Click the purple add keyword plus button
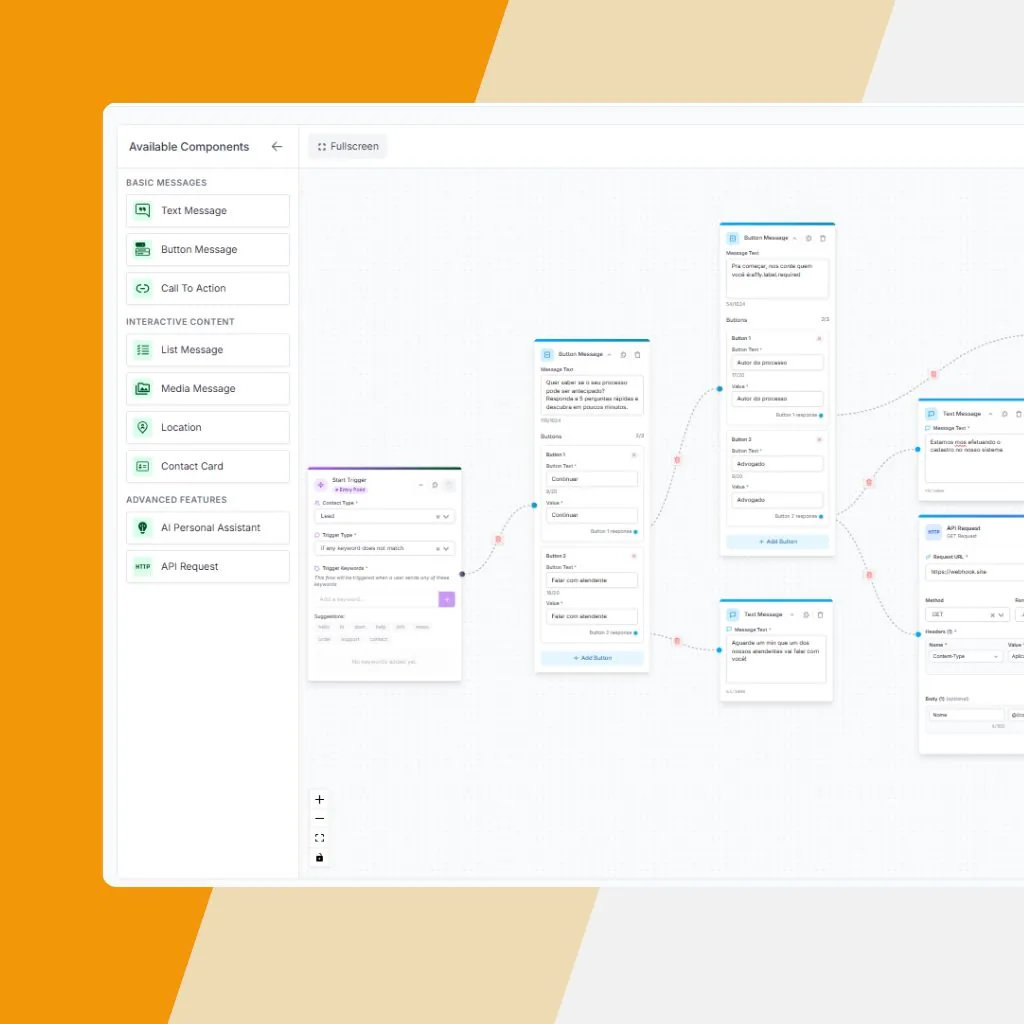Screen dimensions: 1024x1024 point(447,600)
